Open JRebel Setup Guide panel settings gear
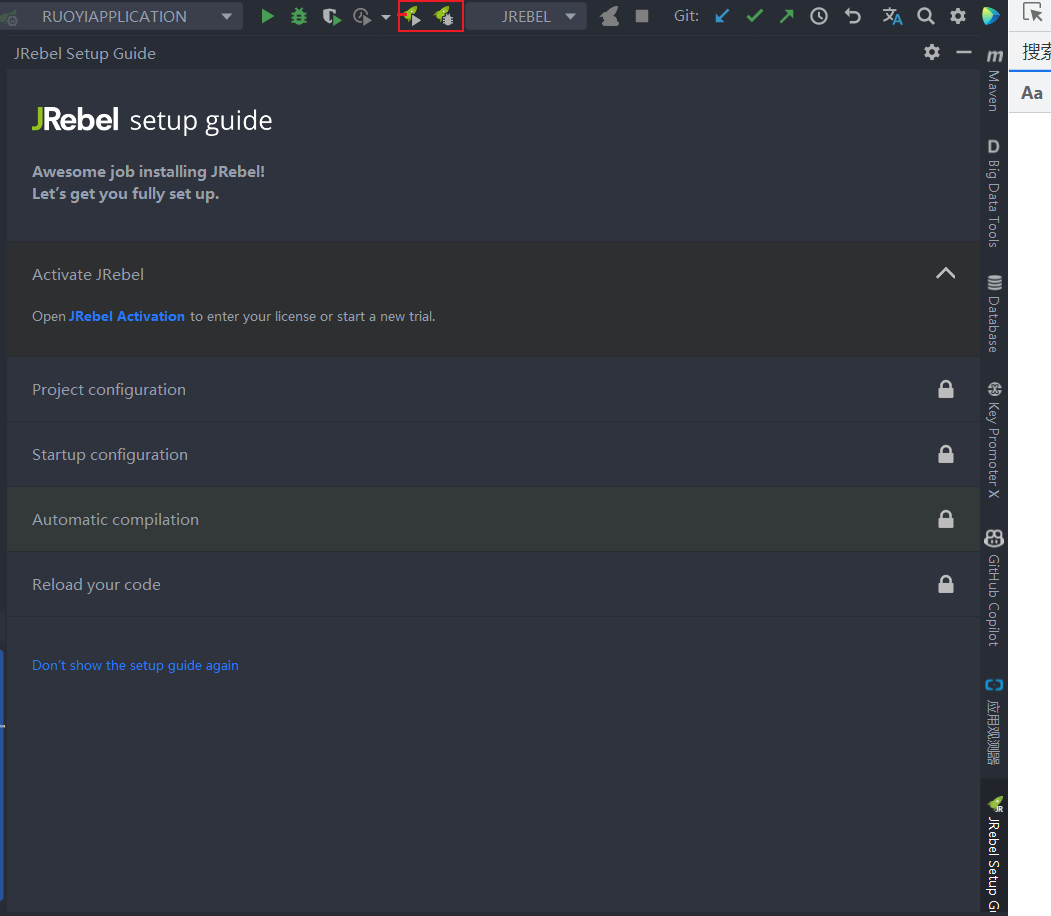1051x916 pixels. (x=932, y=52)
